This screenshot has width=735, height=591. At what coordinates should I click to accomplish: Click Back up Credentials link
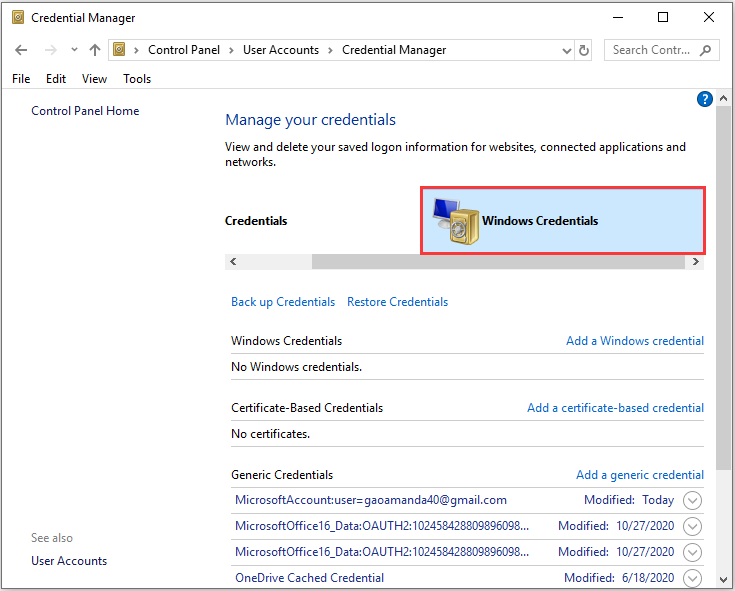coord(283,302)
